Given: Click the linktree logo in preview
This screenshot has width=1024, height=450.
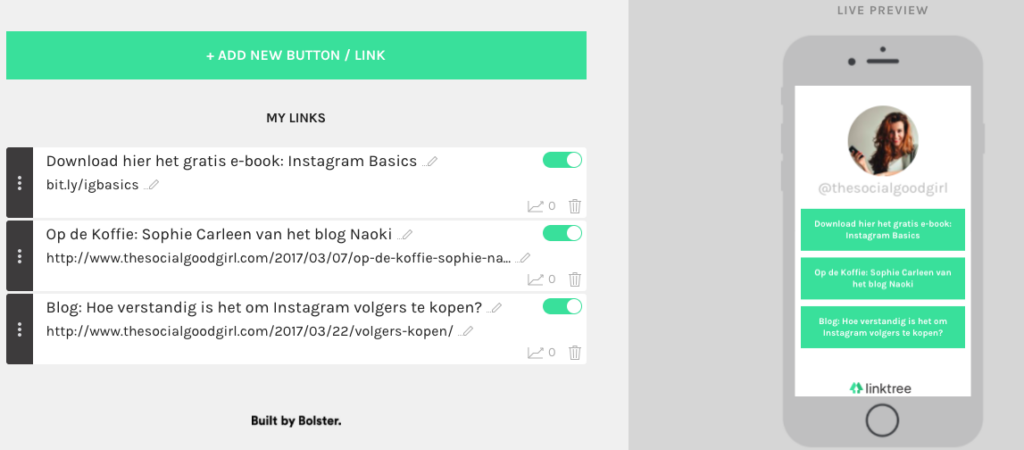Looking at the screenshot, I should coord(881,388).
